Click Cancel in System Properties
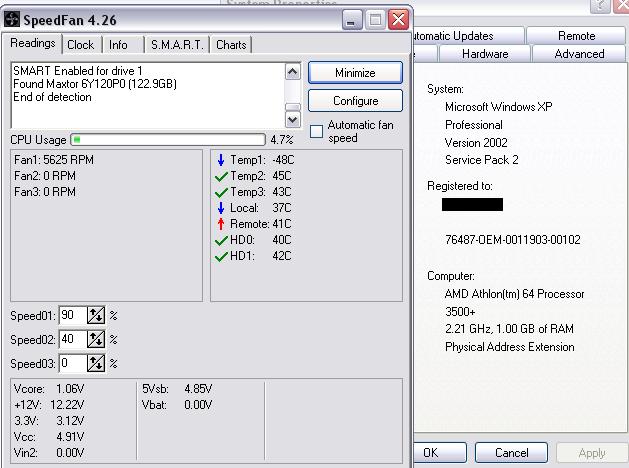The width and height of the screenshot is (629, 468). (x=511, y=453)
